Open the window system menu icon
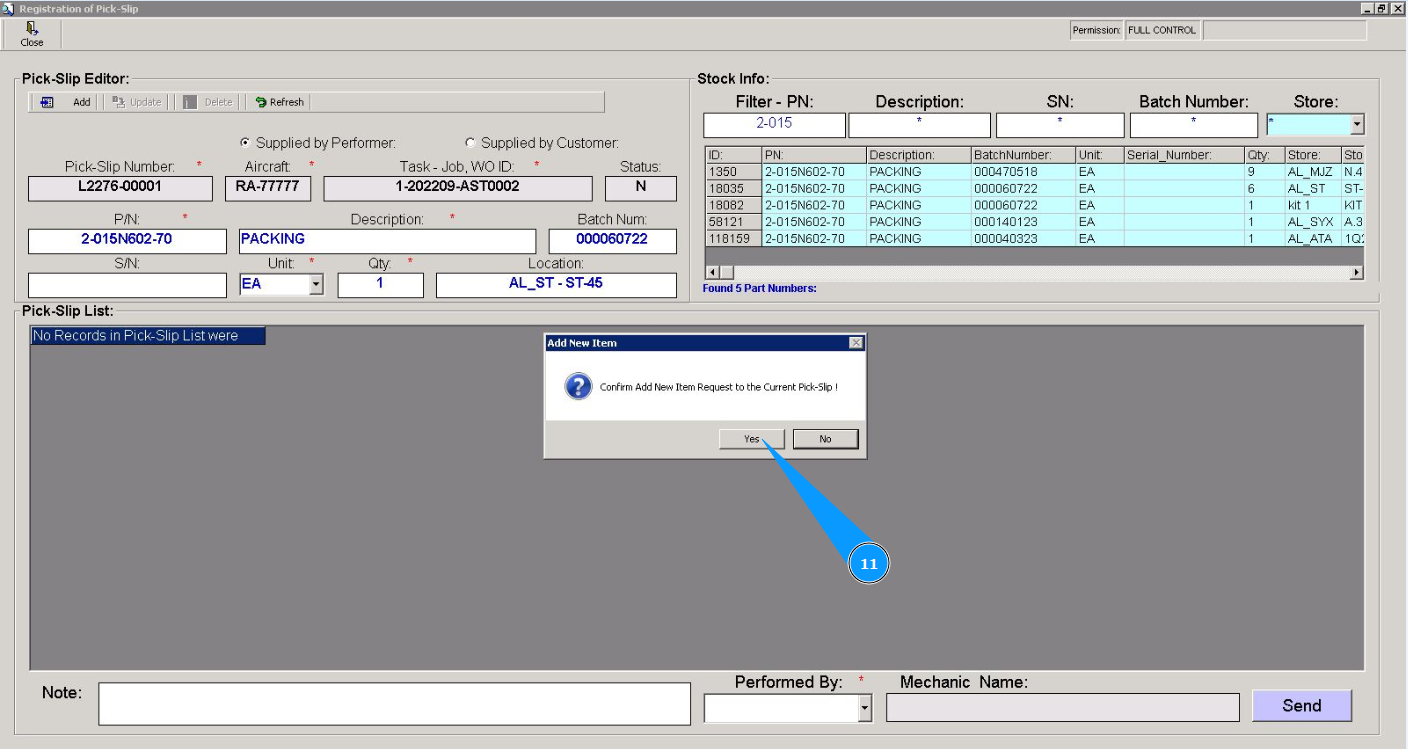The width and height of the screenshot is (1408, 749). (x=8, y=8)
